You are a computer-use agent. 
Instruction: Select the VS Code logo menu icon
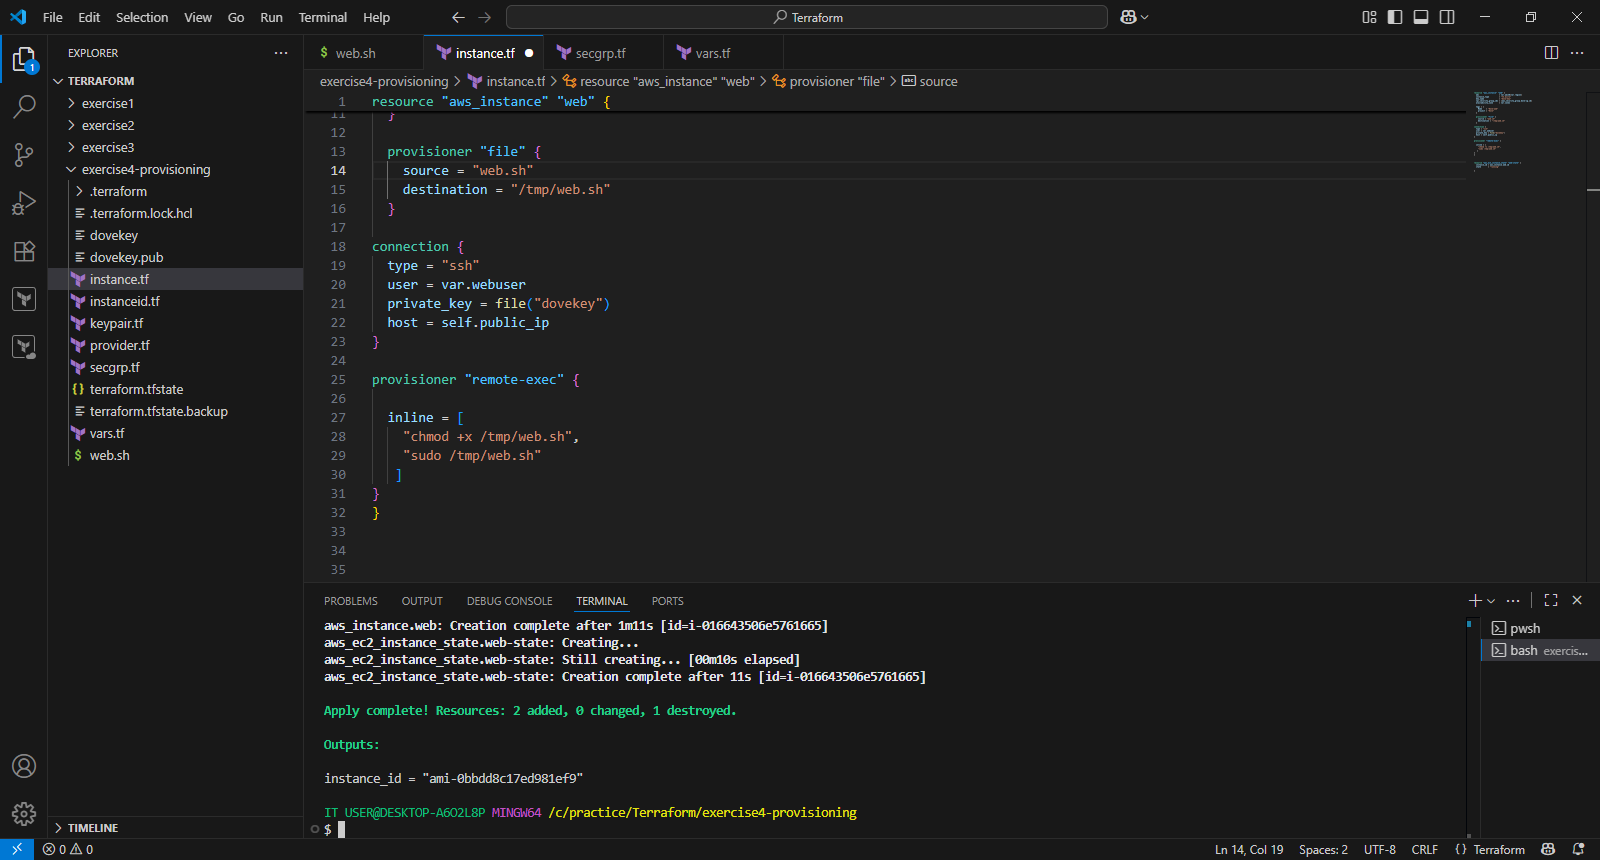pos(18,17)
